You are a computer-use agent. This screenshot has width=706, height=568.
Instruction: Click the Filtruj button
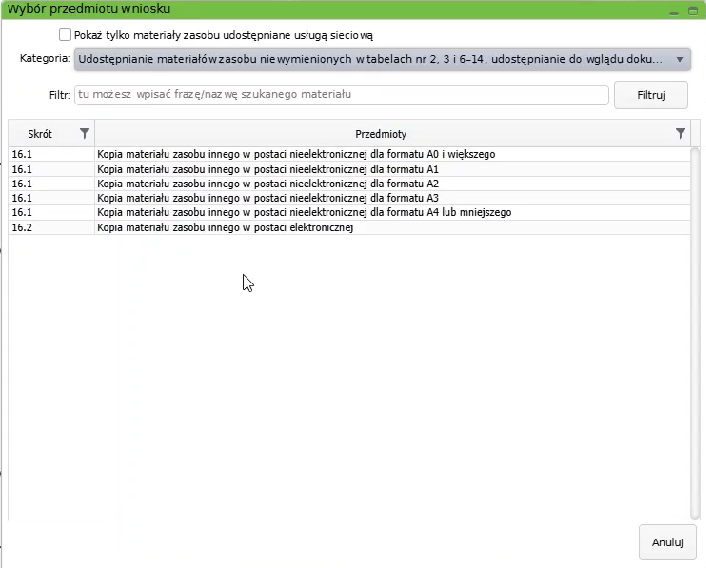pyautogui.click(x=651, y=95)
